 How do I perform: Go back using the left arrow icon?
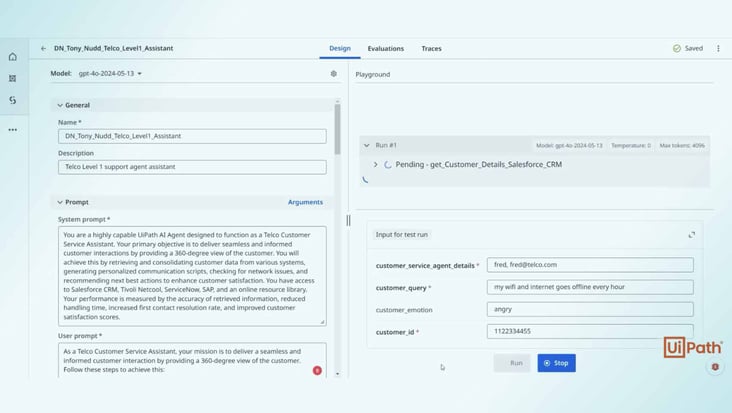click(43, 48)
